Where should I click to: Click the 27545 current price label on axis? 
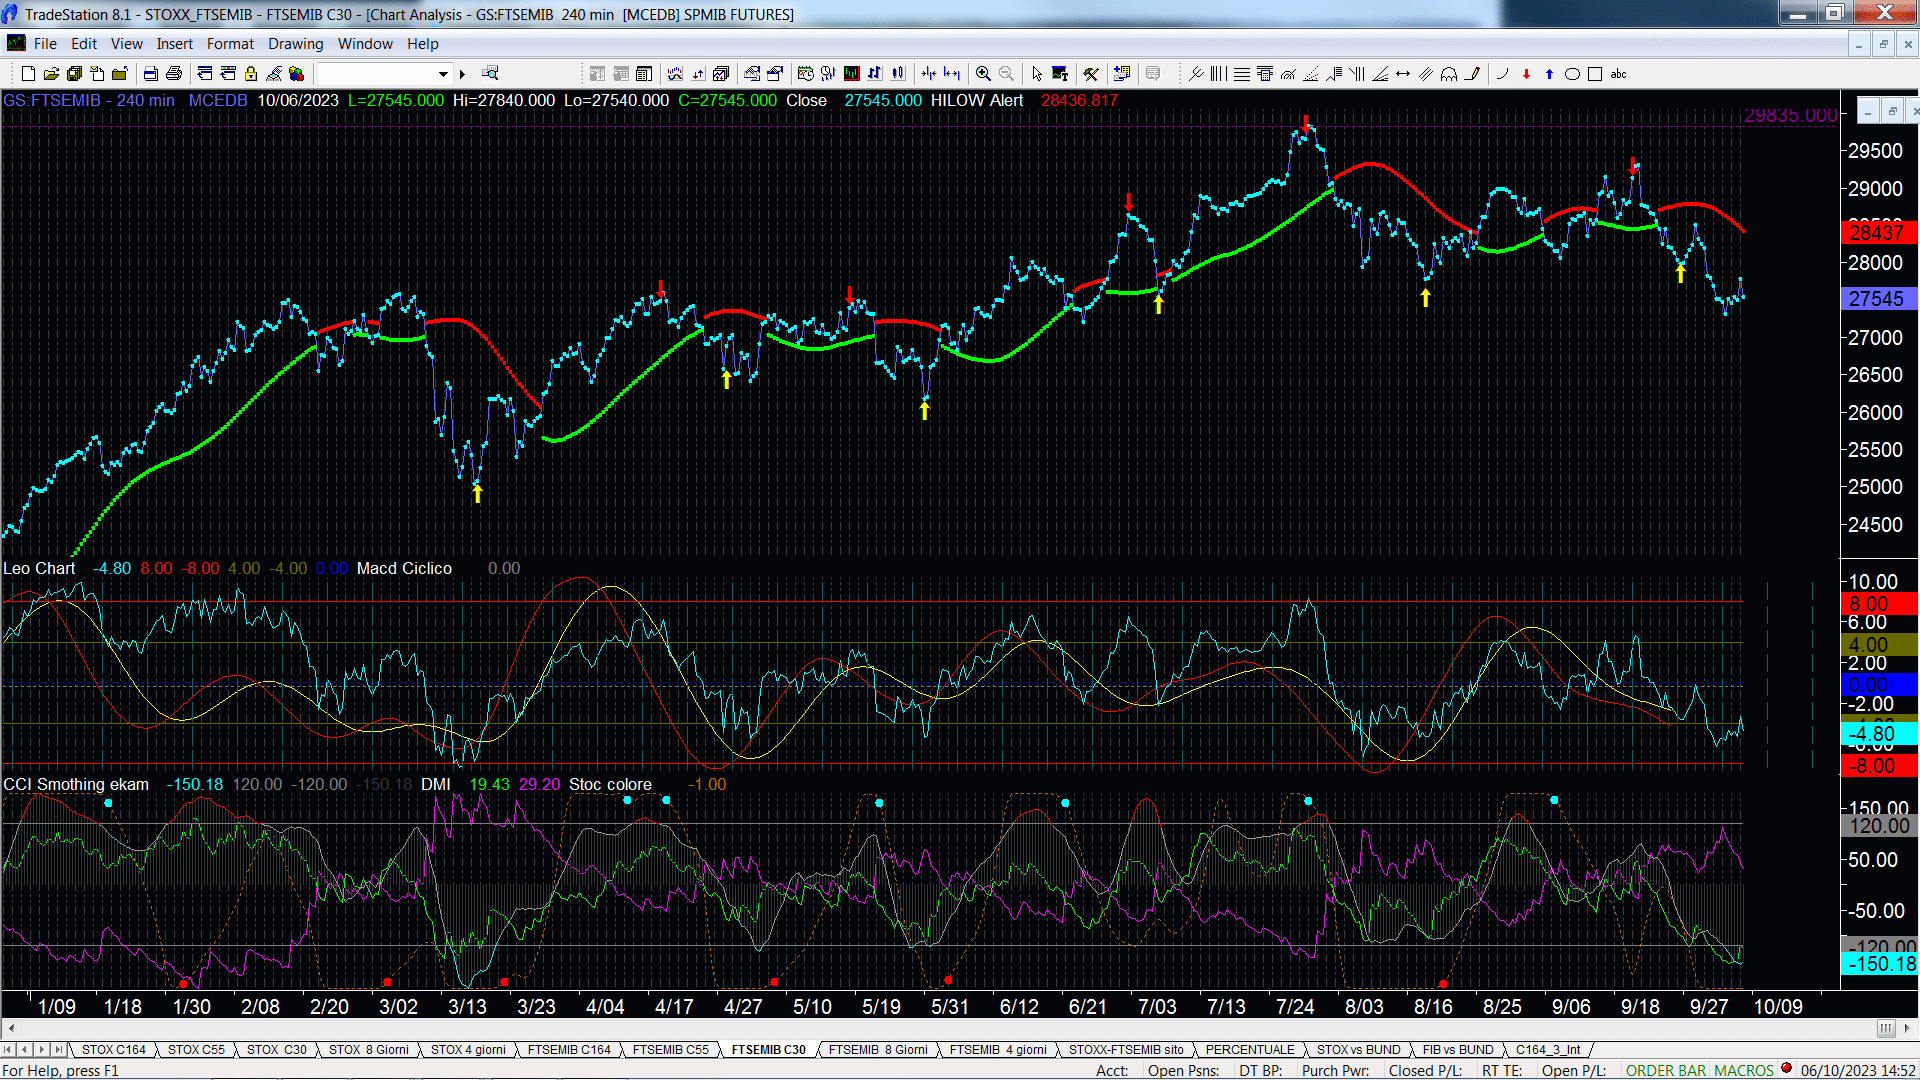point(1878,299)
